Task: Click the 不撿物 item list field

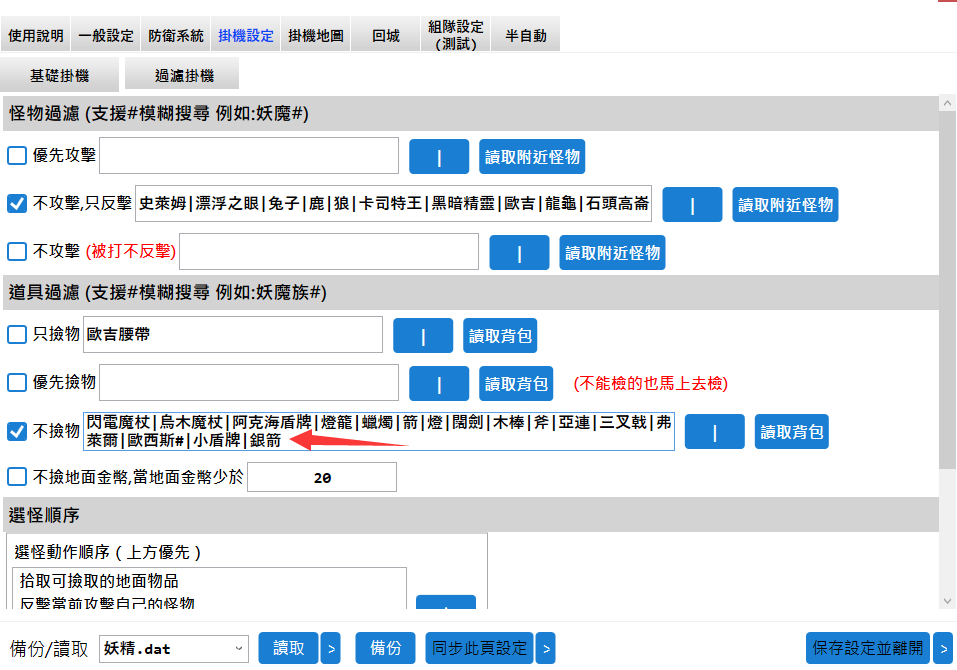Action: point(379,431)
